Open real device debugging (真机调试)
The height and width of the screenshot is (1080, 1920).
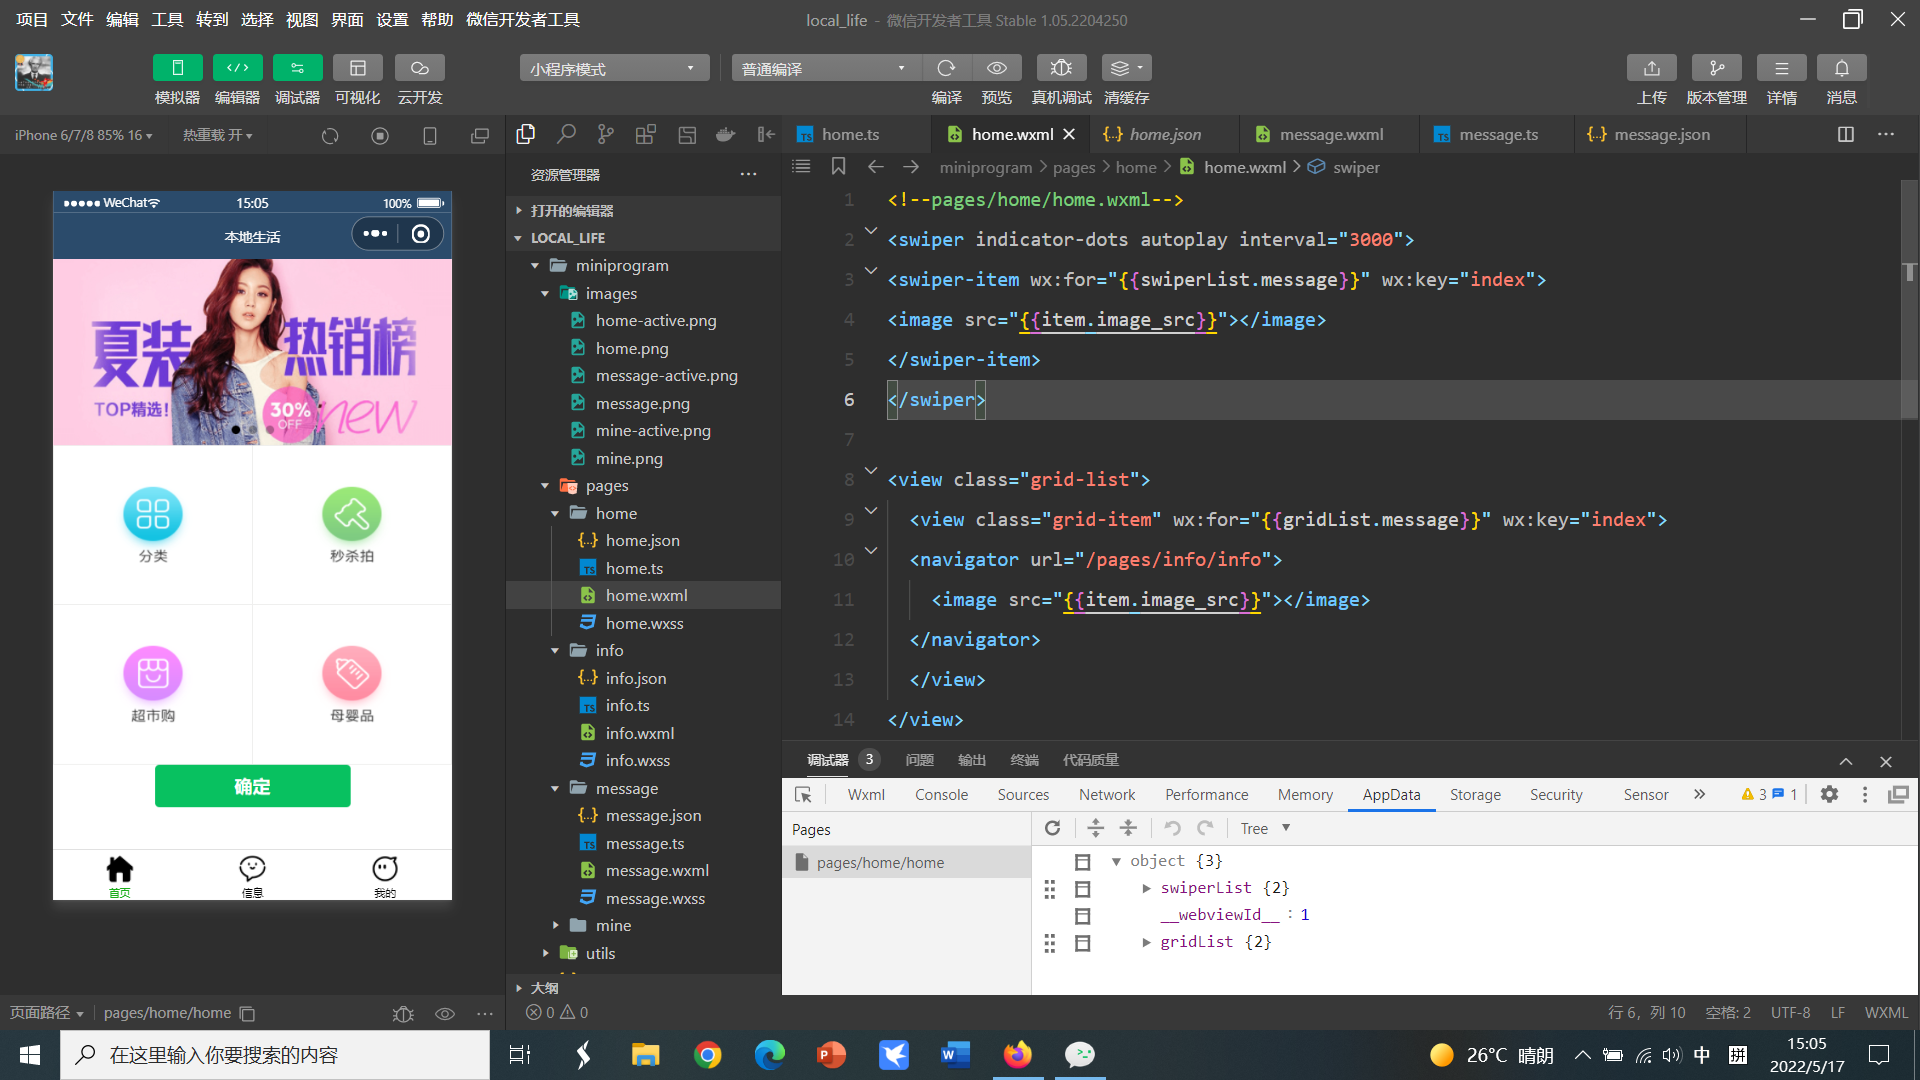point(1061,68)
